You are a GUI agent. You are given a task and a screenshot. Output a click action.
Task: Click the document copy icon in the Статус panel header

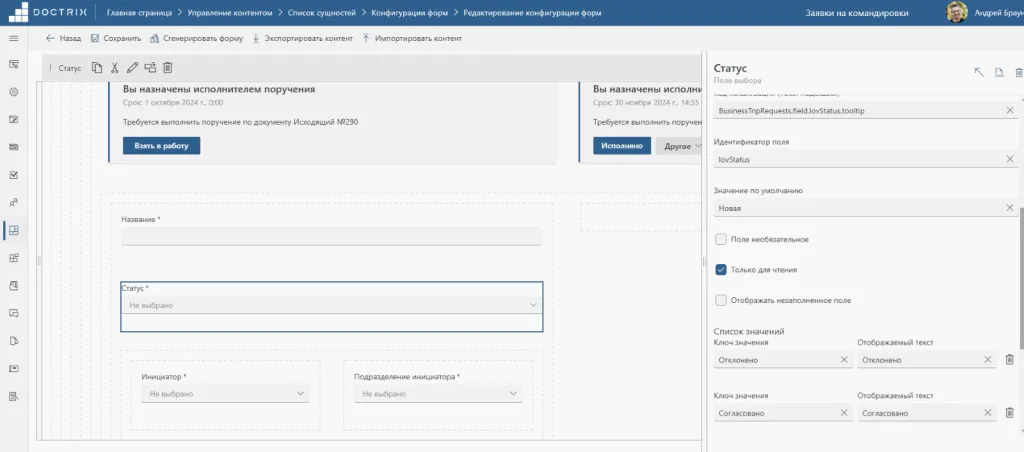point(999,72)
